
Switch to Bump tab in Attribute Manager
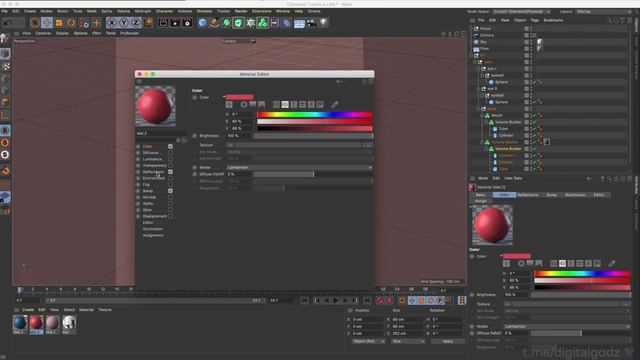[x=551, y=195]
